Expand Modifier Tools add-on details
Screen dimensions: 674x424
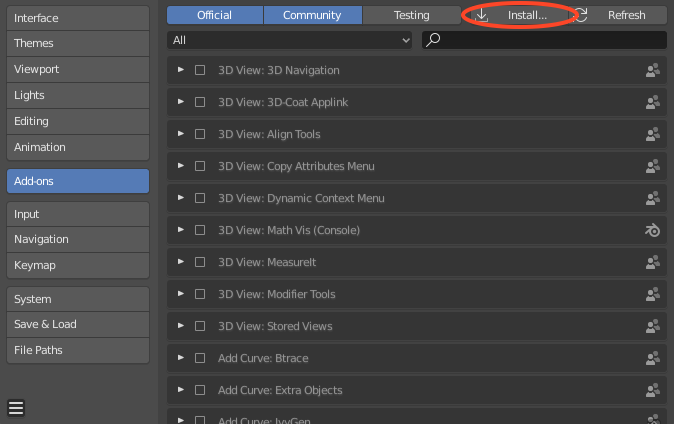[181, 294]
